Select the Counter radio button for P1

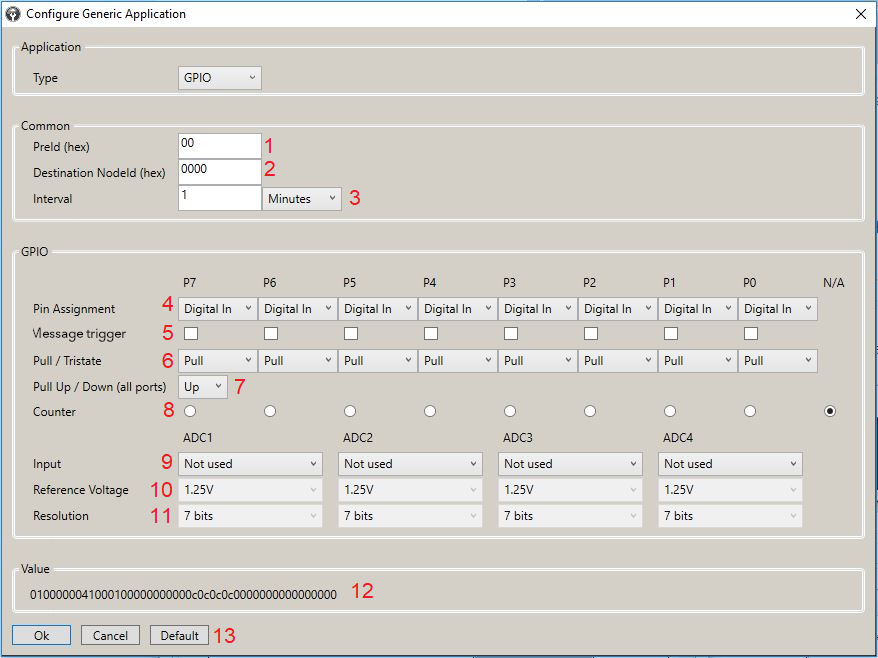[x=670, y=412]
